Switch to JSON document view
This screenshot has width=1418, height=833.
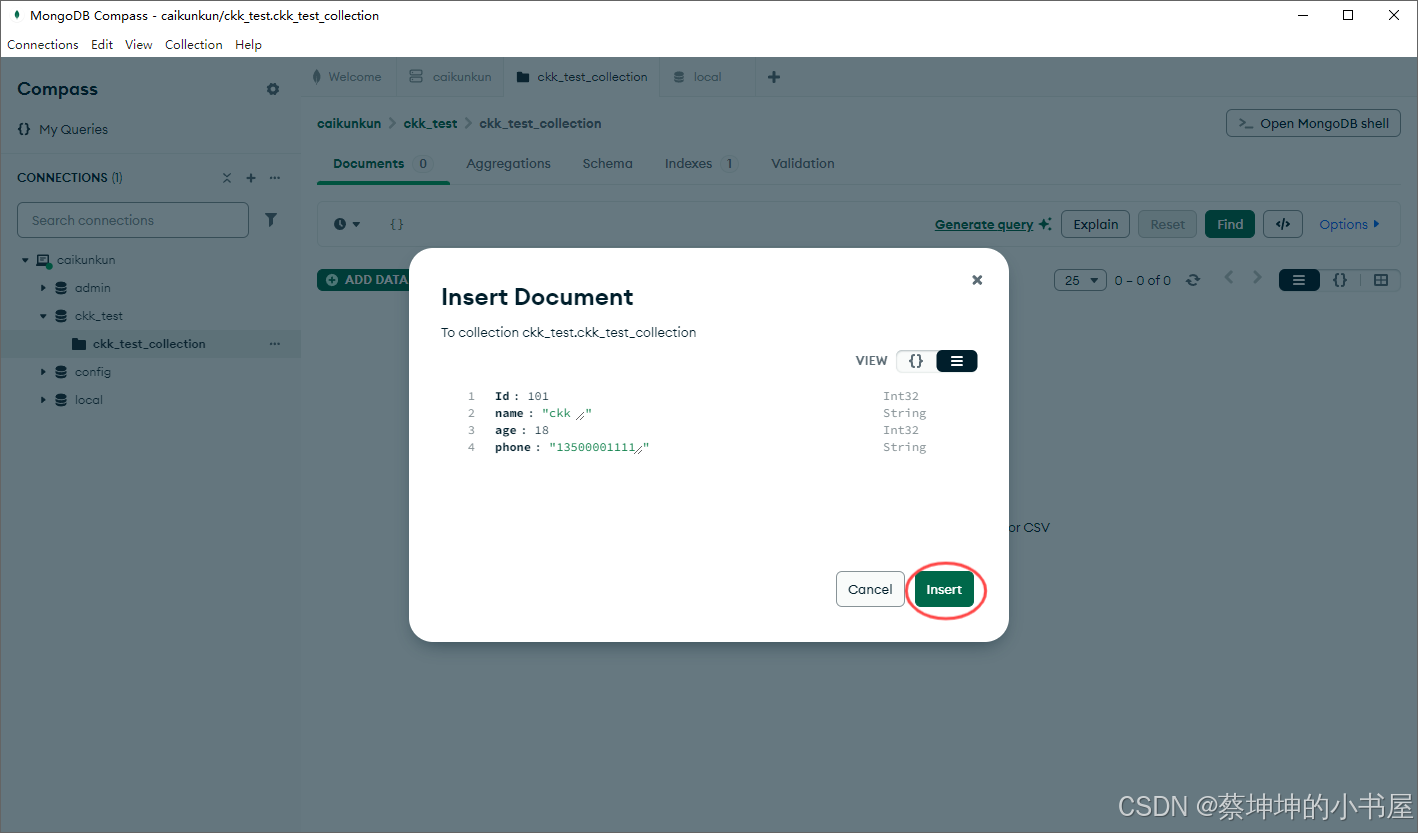(1340, 280)
